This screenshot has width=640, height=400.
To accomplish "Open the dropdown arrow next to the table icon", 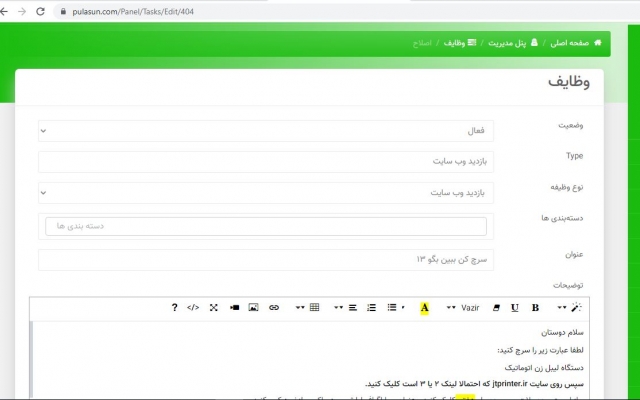I will pyautogui.click(x=300, y=308).
